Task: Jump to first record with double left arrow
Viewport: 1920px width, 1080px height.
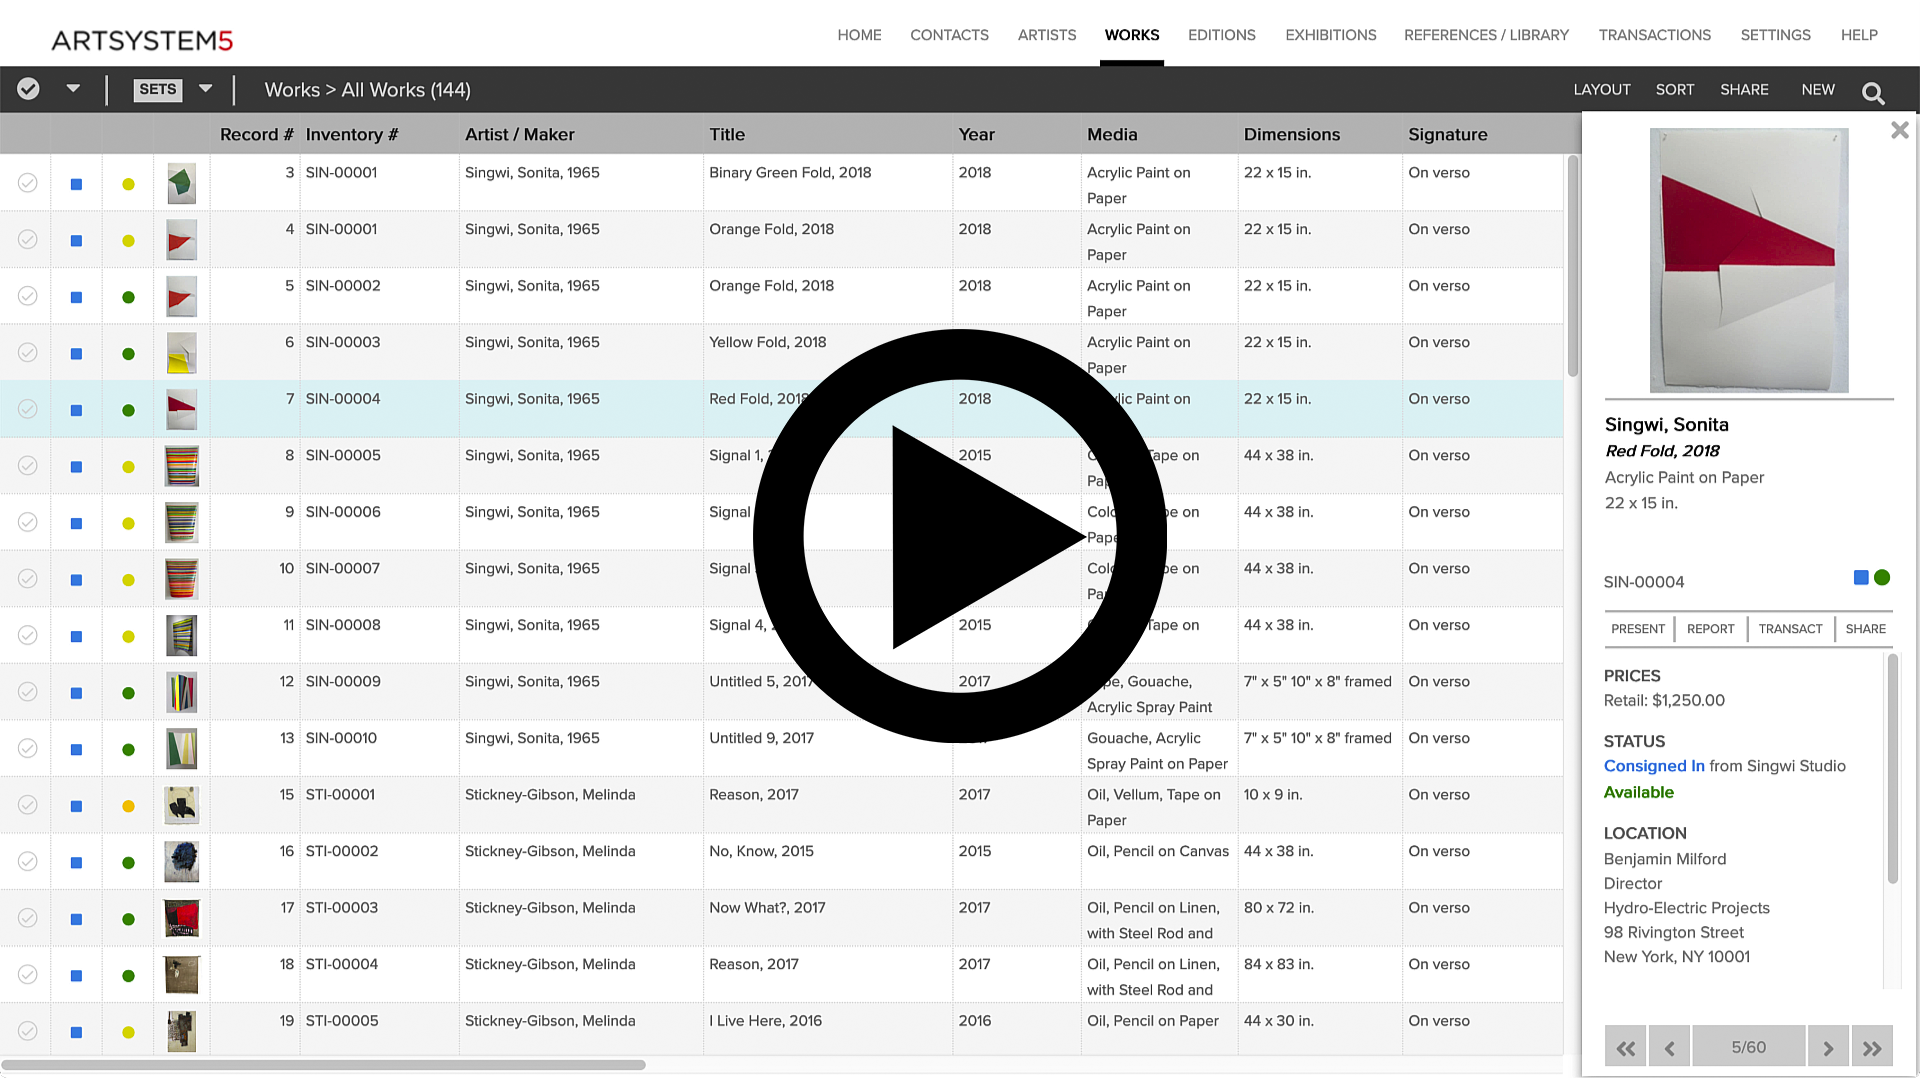Action: click(x=1626, y=1046)
